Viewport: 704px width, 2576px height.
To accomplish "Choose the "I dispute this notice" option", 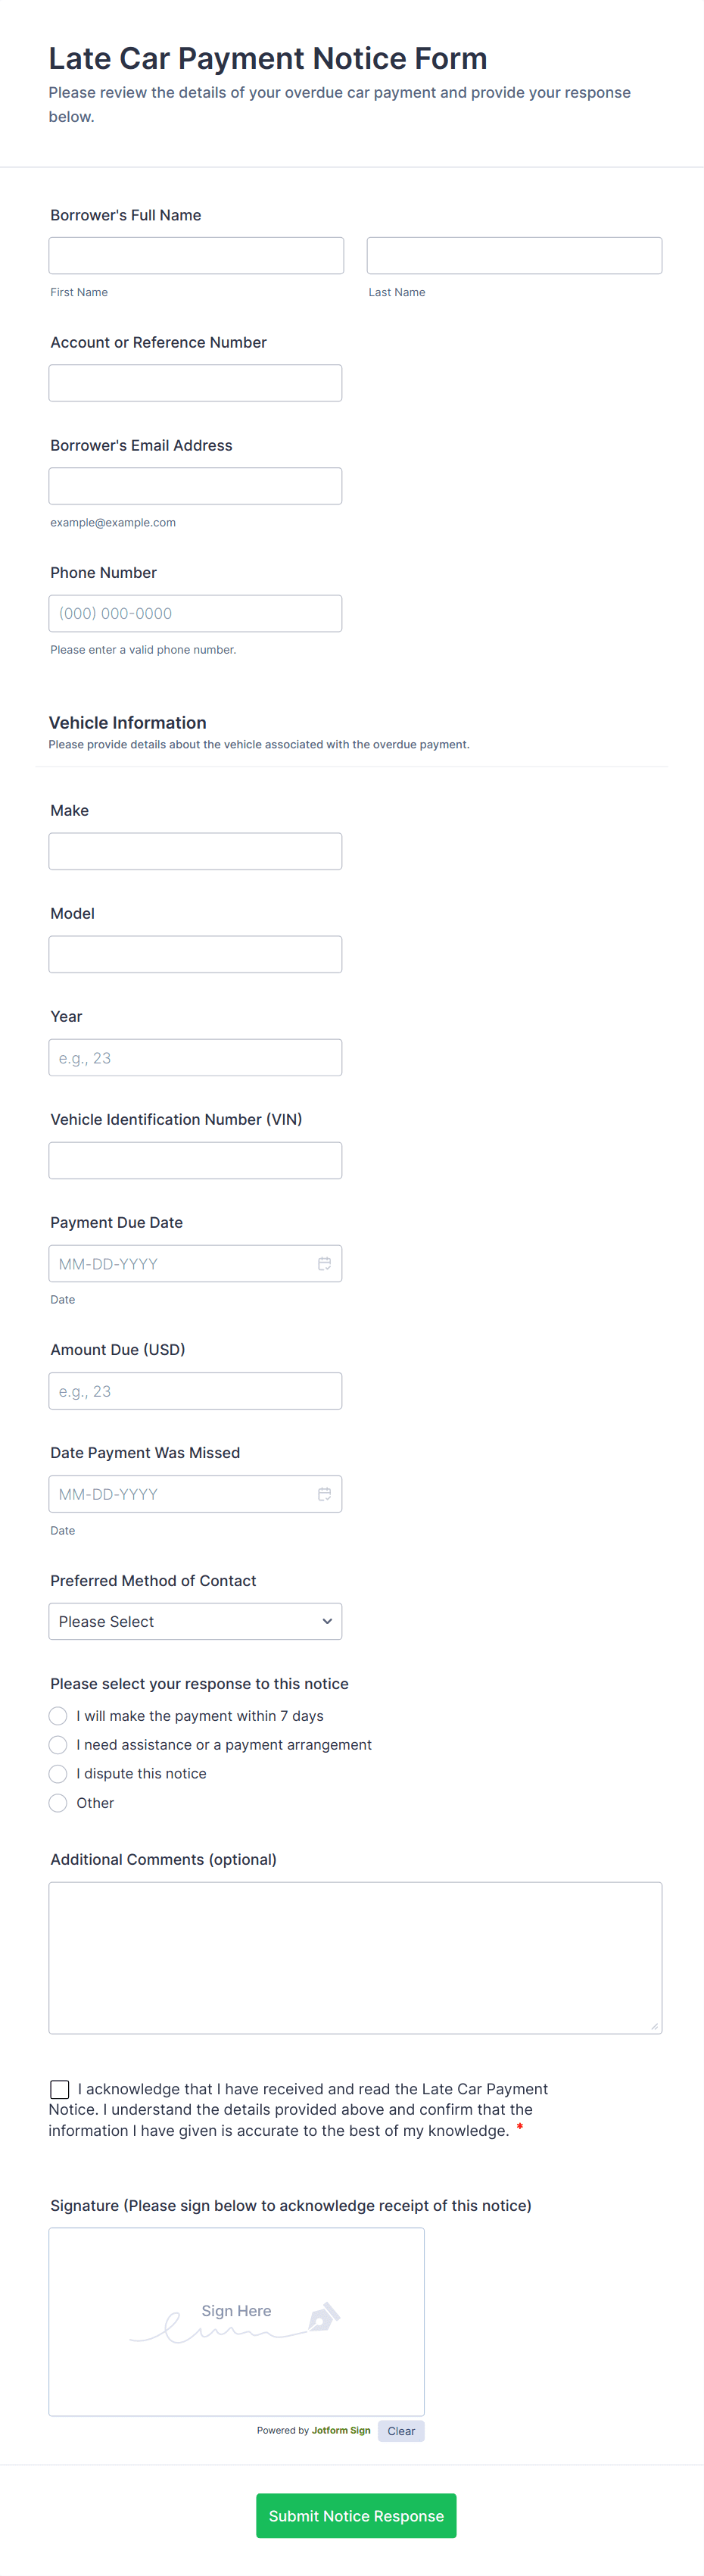I will coord(58,1774).
